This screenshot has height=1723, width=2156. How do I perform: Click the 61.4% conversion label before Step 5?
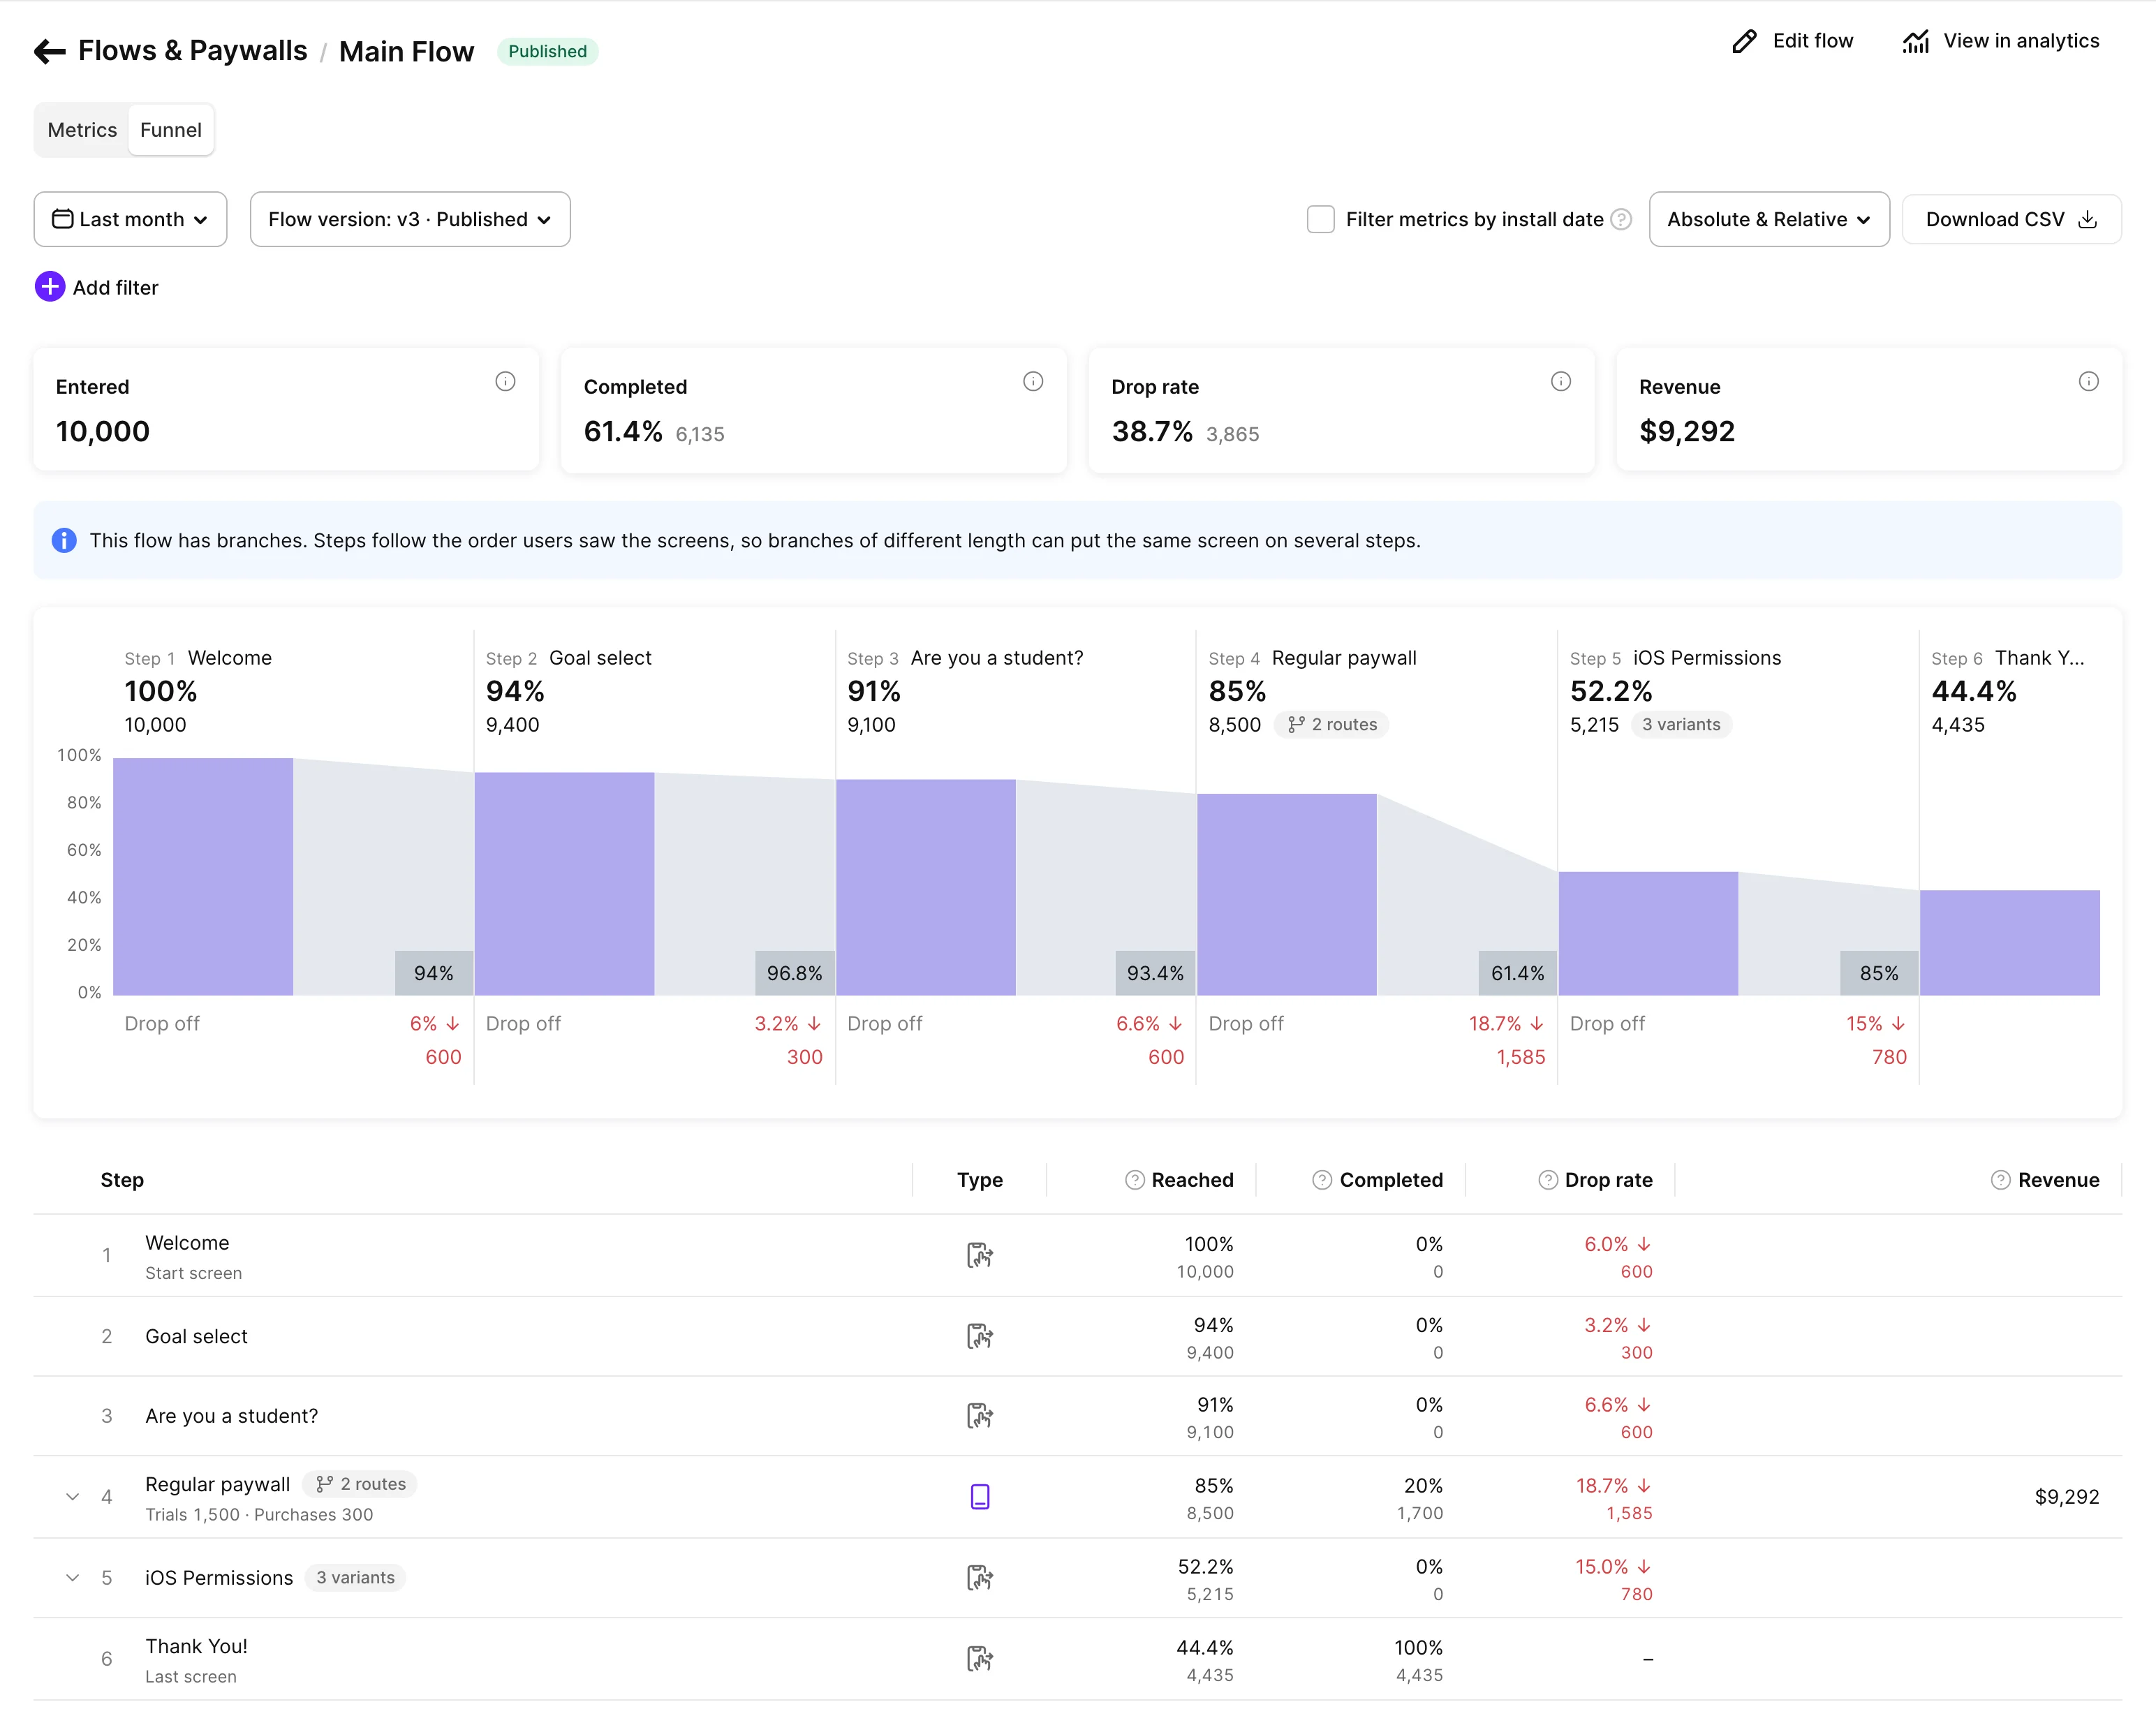coord(1517,973)
